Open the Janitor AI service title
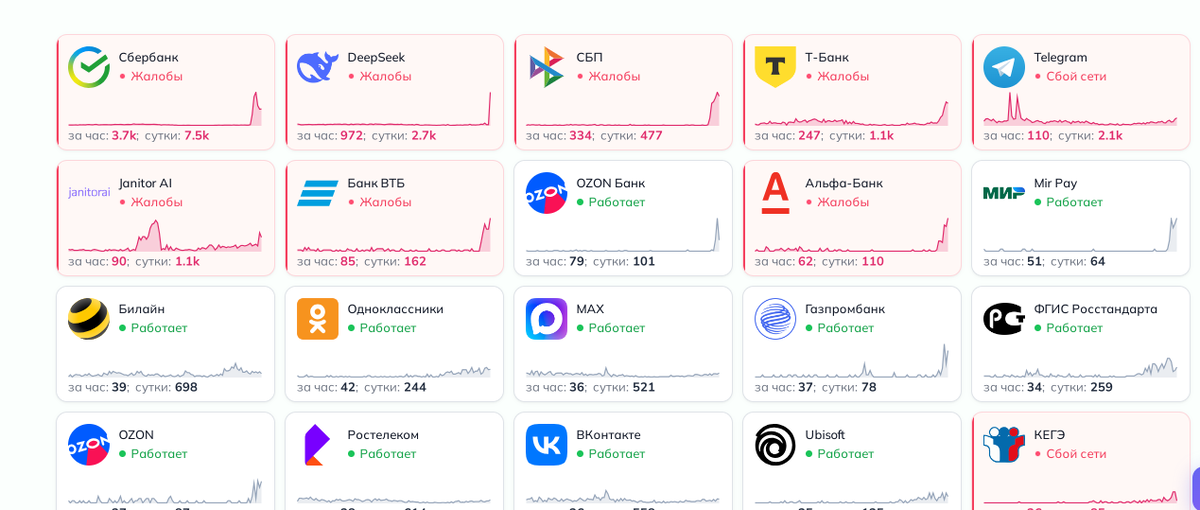 click(x=145, y=183)
